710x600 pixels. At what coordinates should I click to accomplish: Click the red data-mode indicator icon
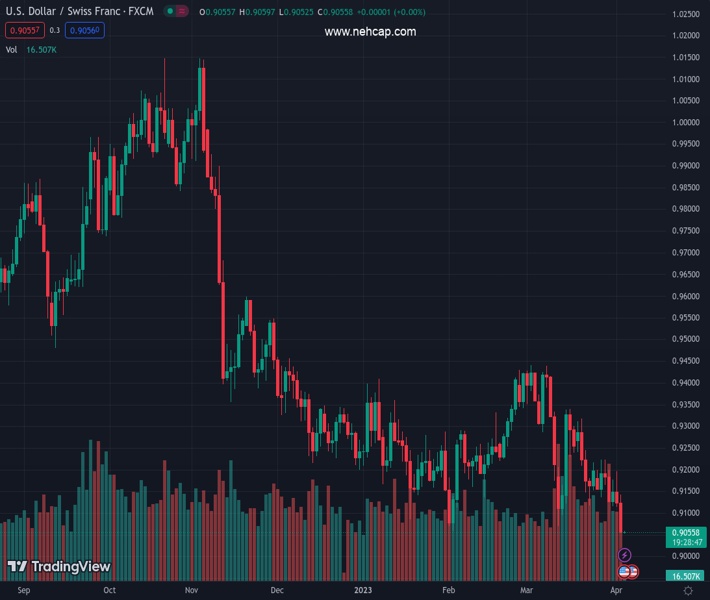click(182, 11)
